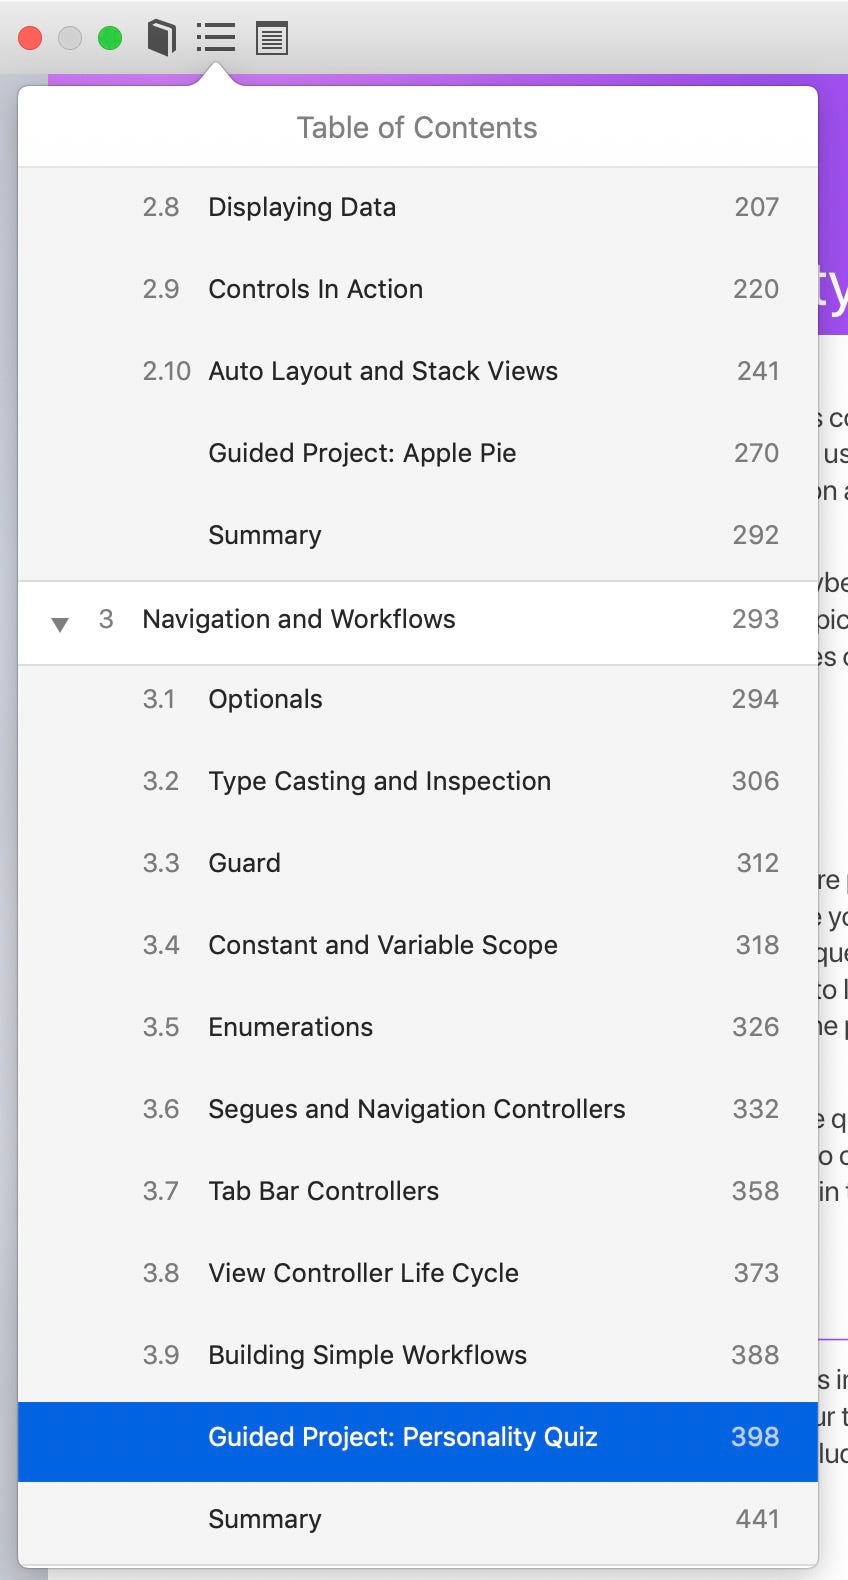Go to Segues and Navigation Controllers
The image size is (848, 1580).
[x=418, y=1109]
